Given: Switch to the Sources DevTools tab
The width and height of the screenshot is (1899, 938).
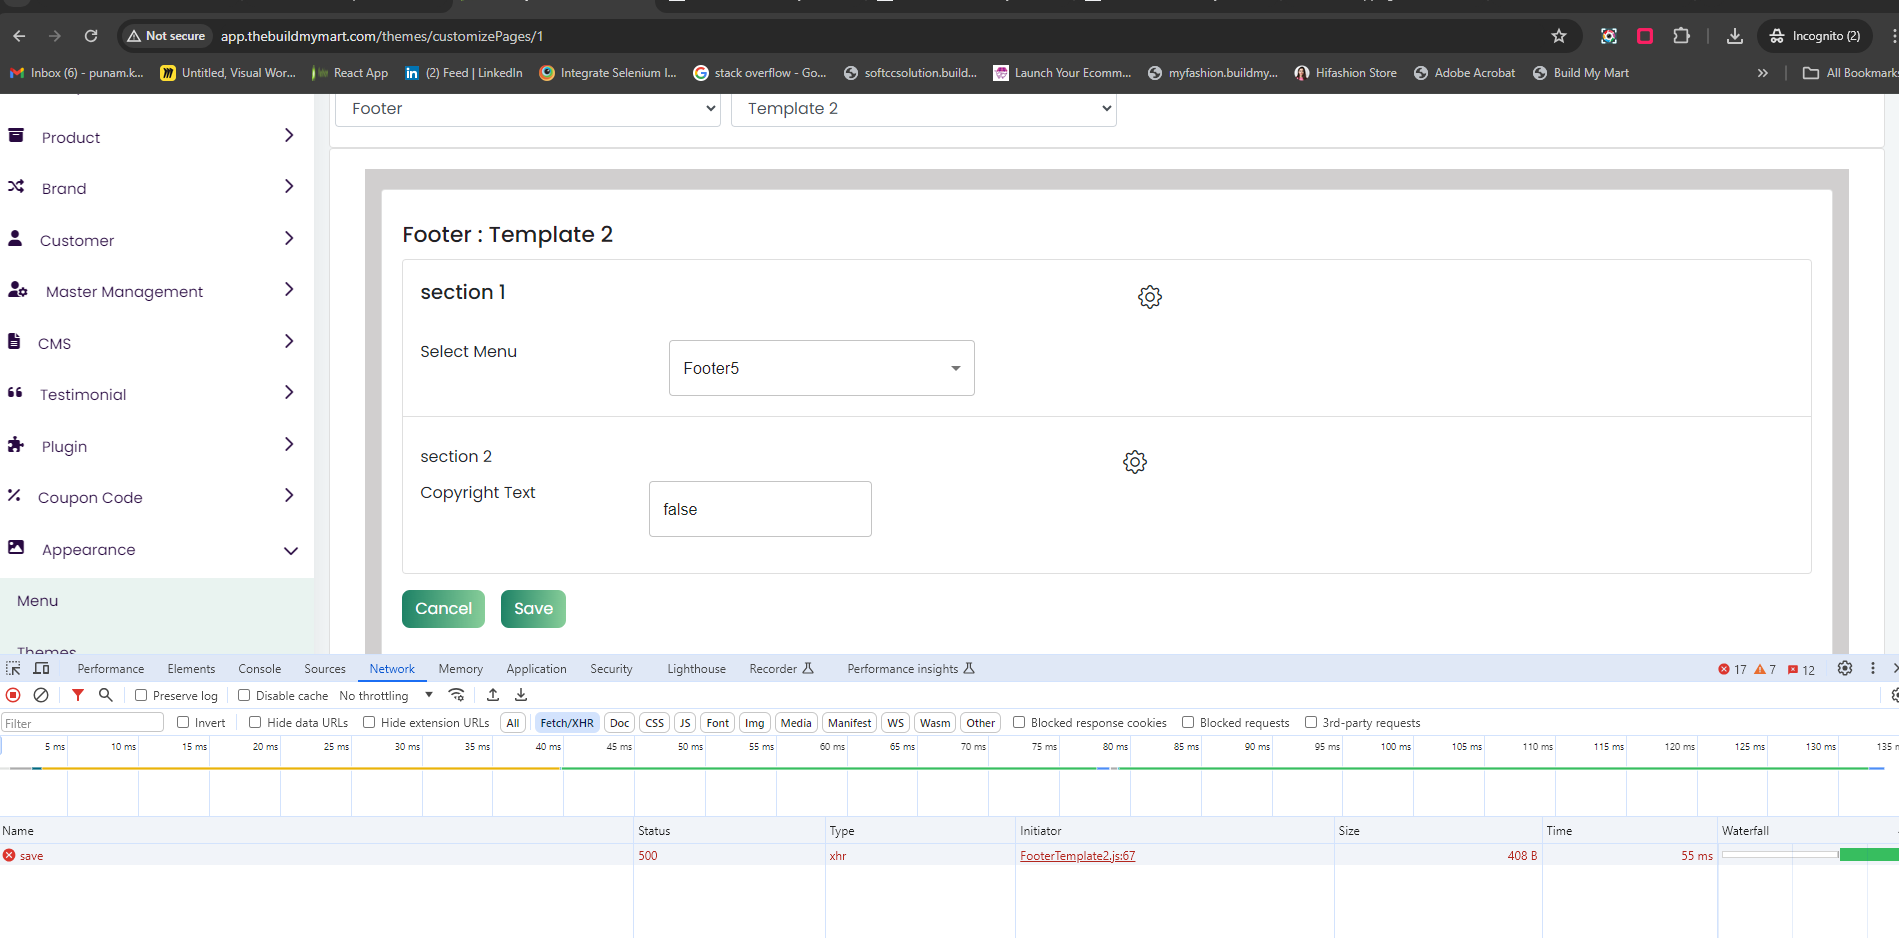Looking at the screenshot, I should (325, 669).
